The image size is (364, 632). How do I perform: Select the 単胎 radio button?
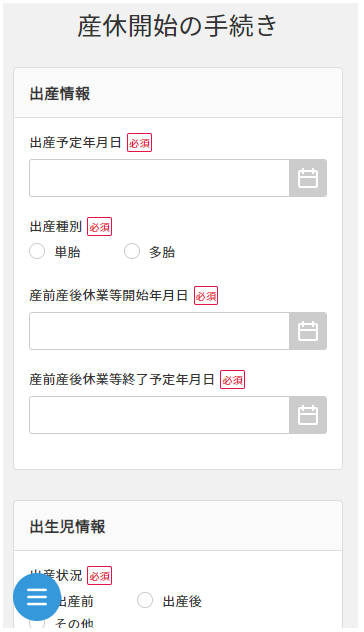(x=37, y=252)
